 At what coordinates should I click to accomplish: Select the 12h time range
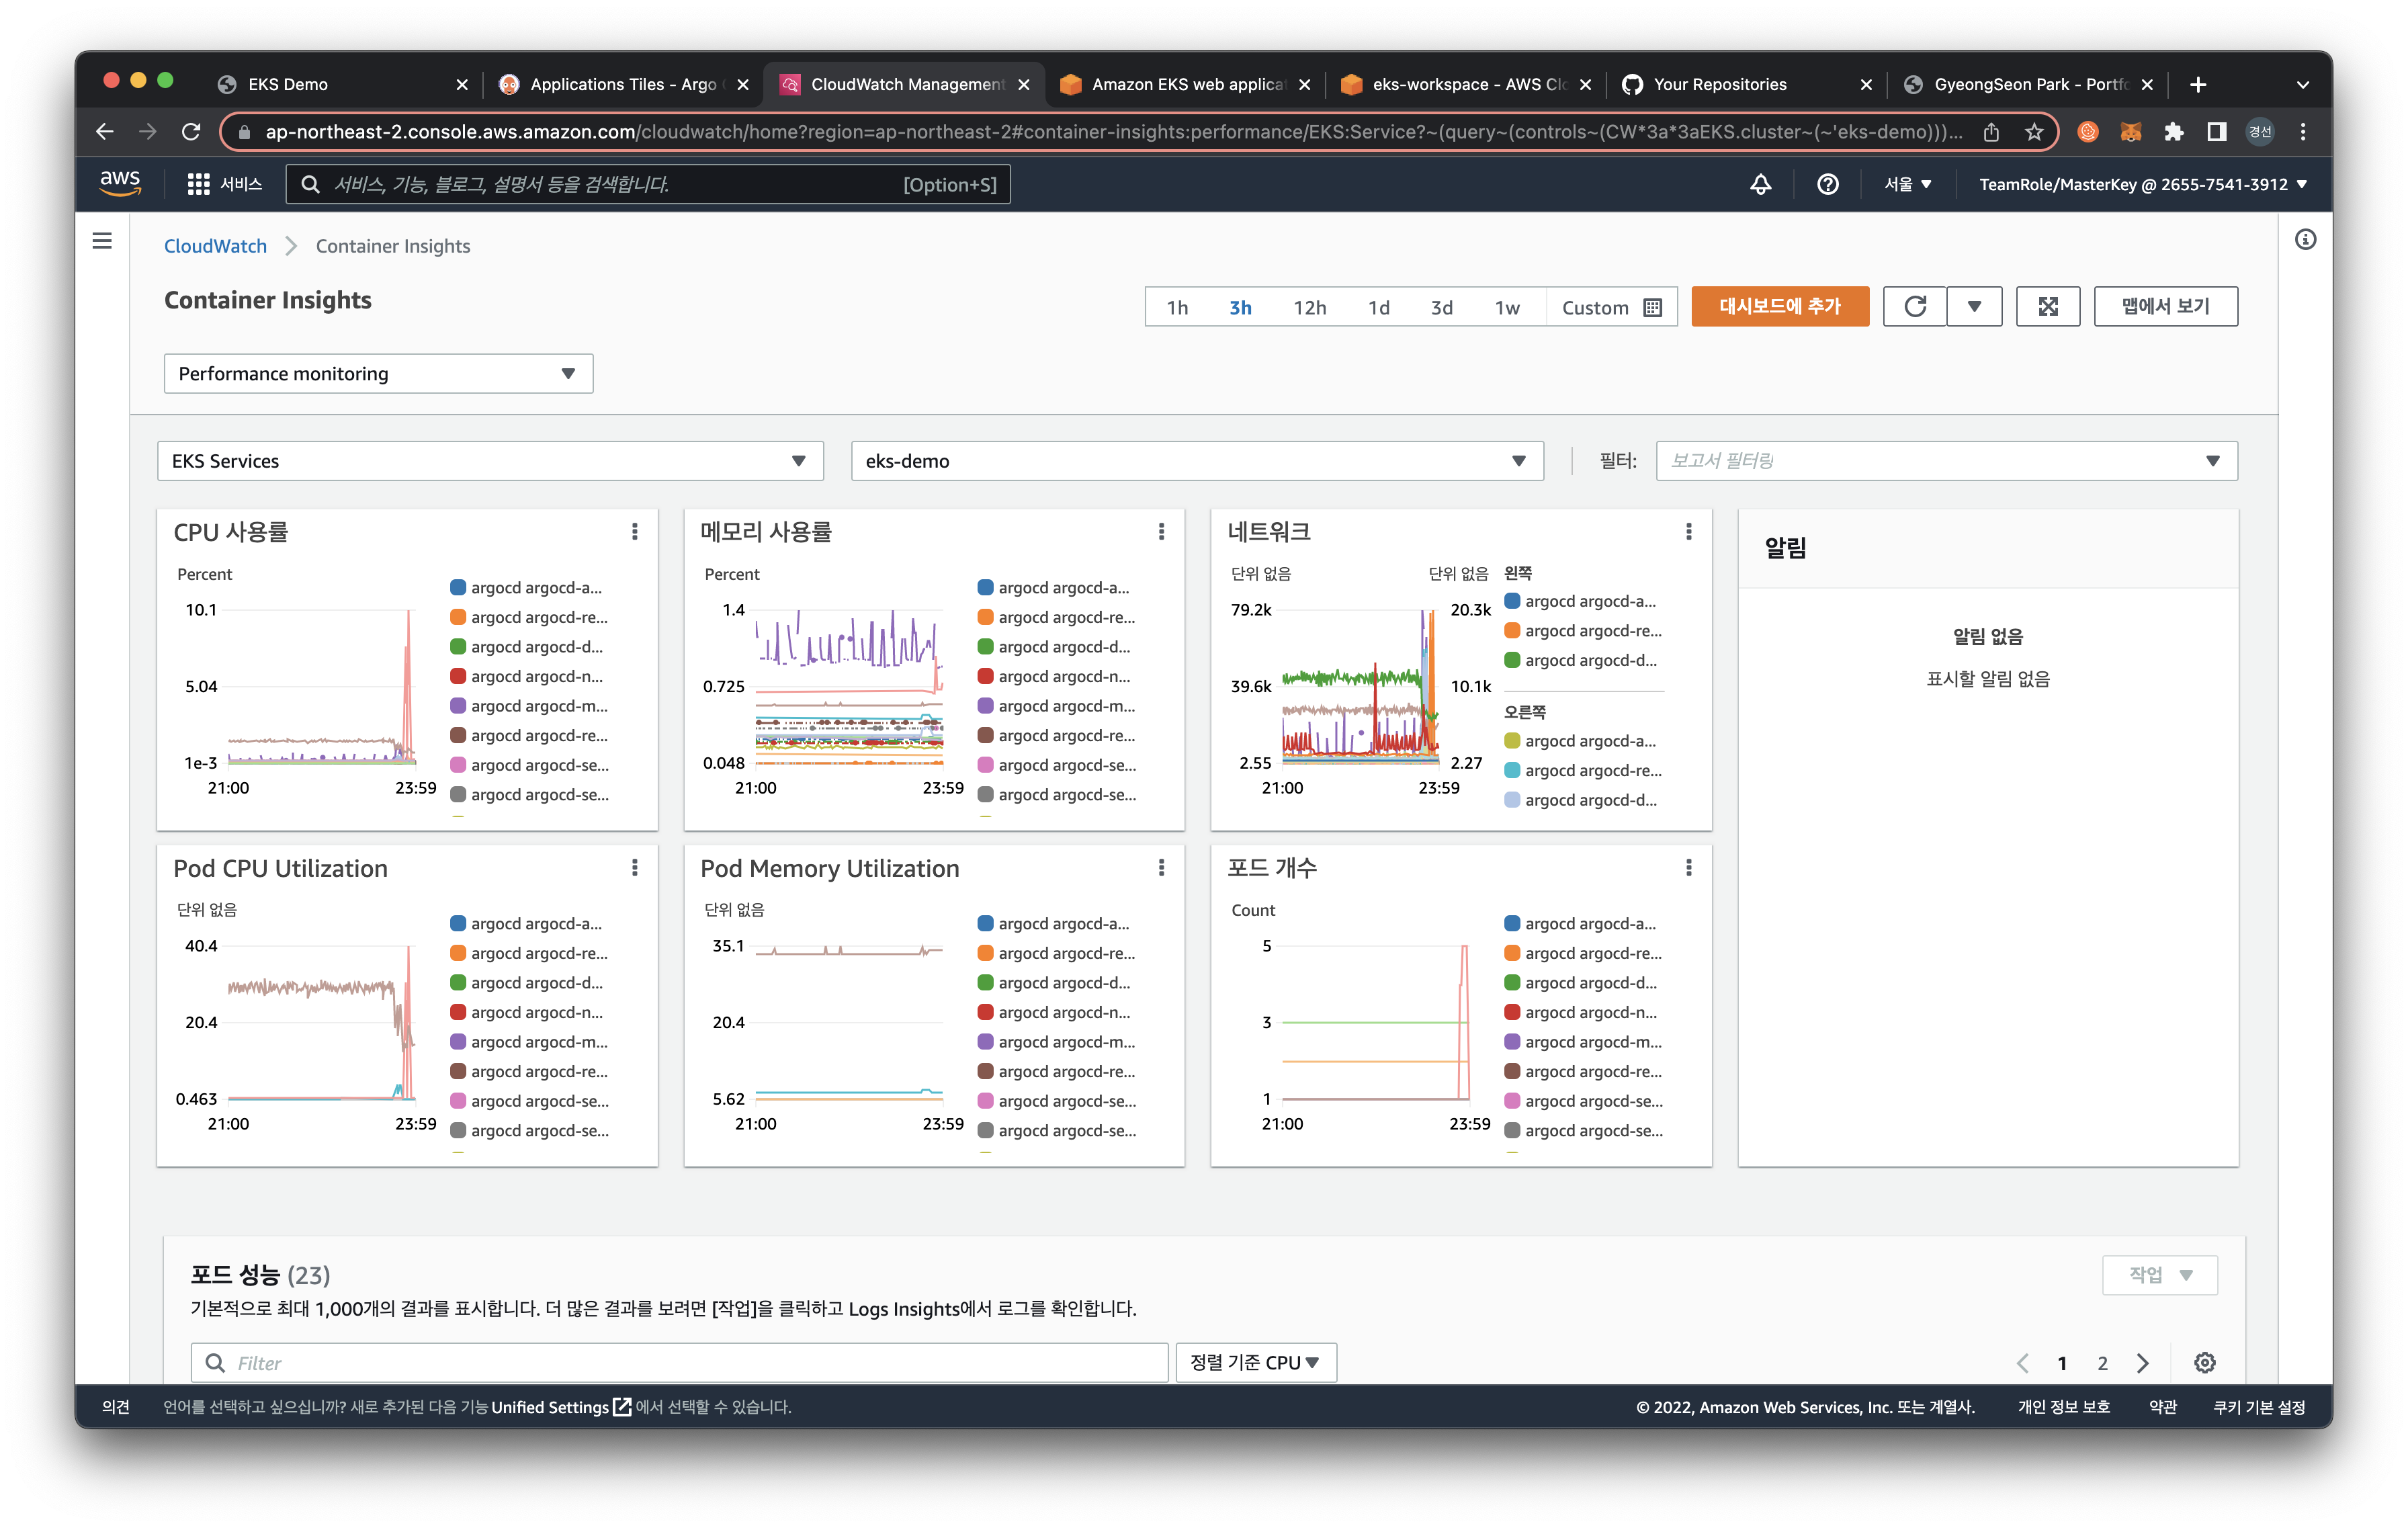pyautogui.click(x=1309, y=308)
